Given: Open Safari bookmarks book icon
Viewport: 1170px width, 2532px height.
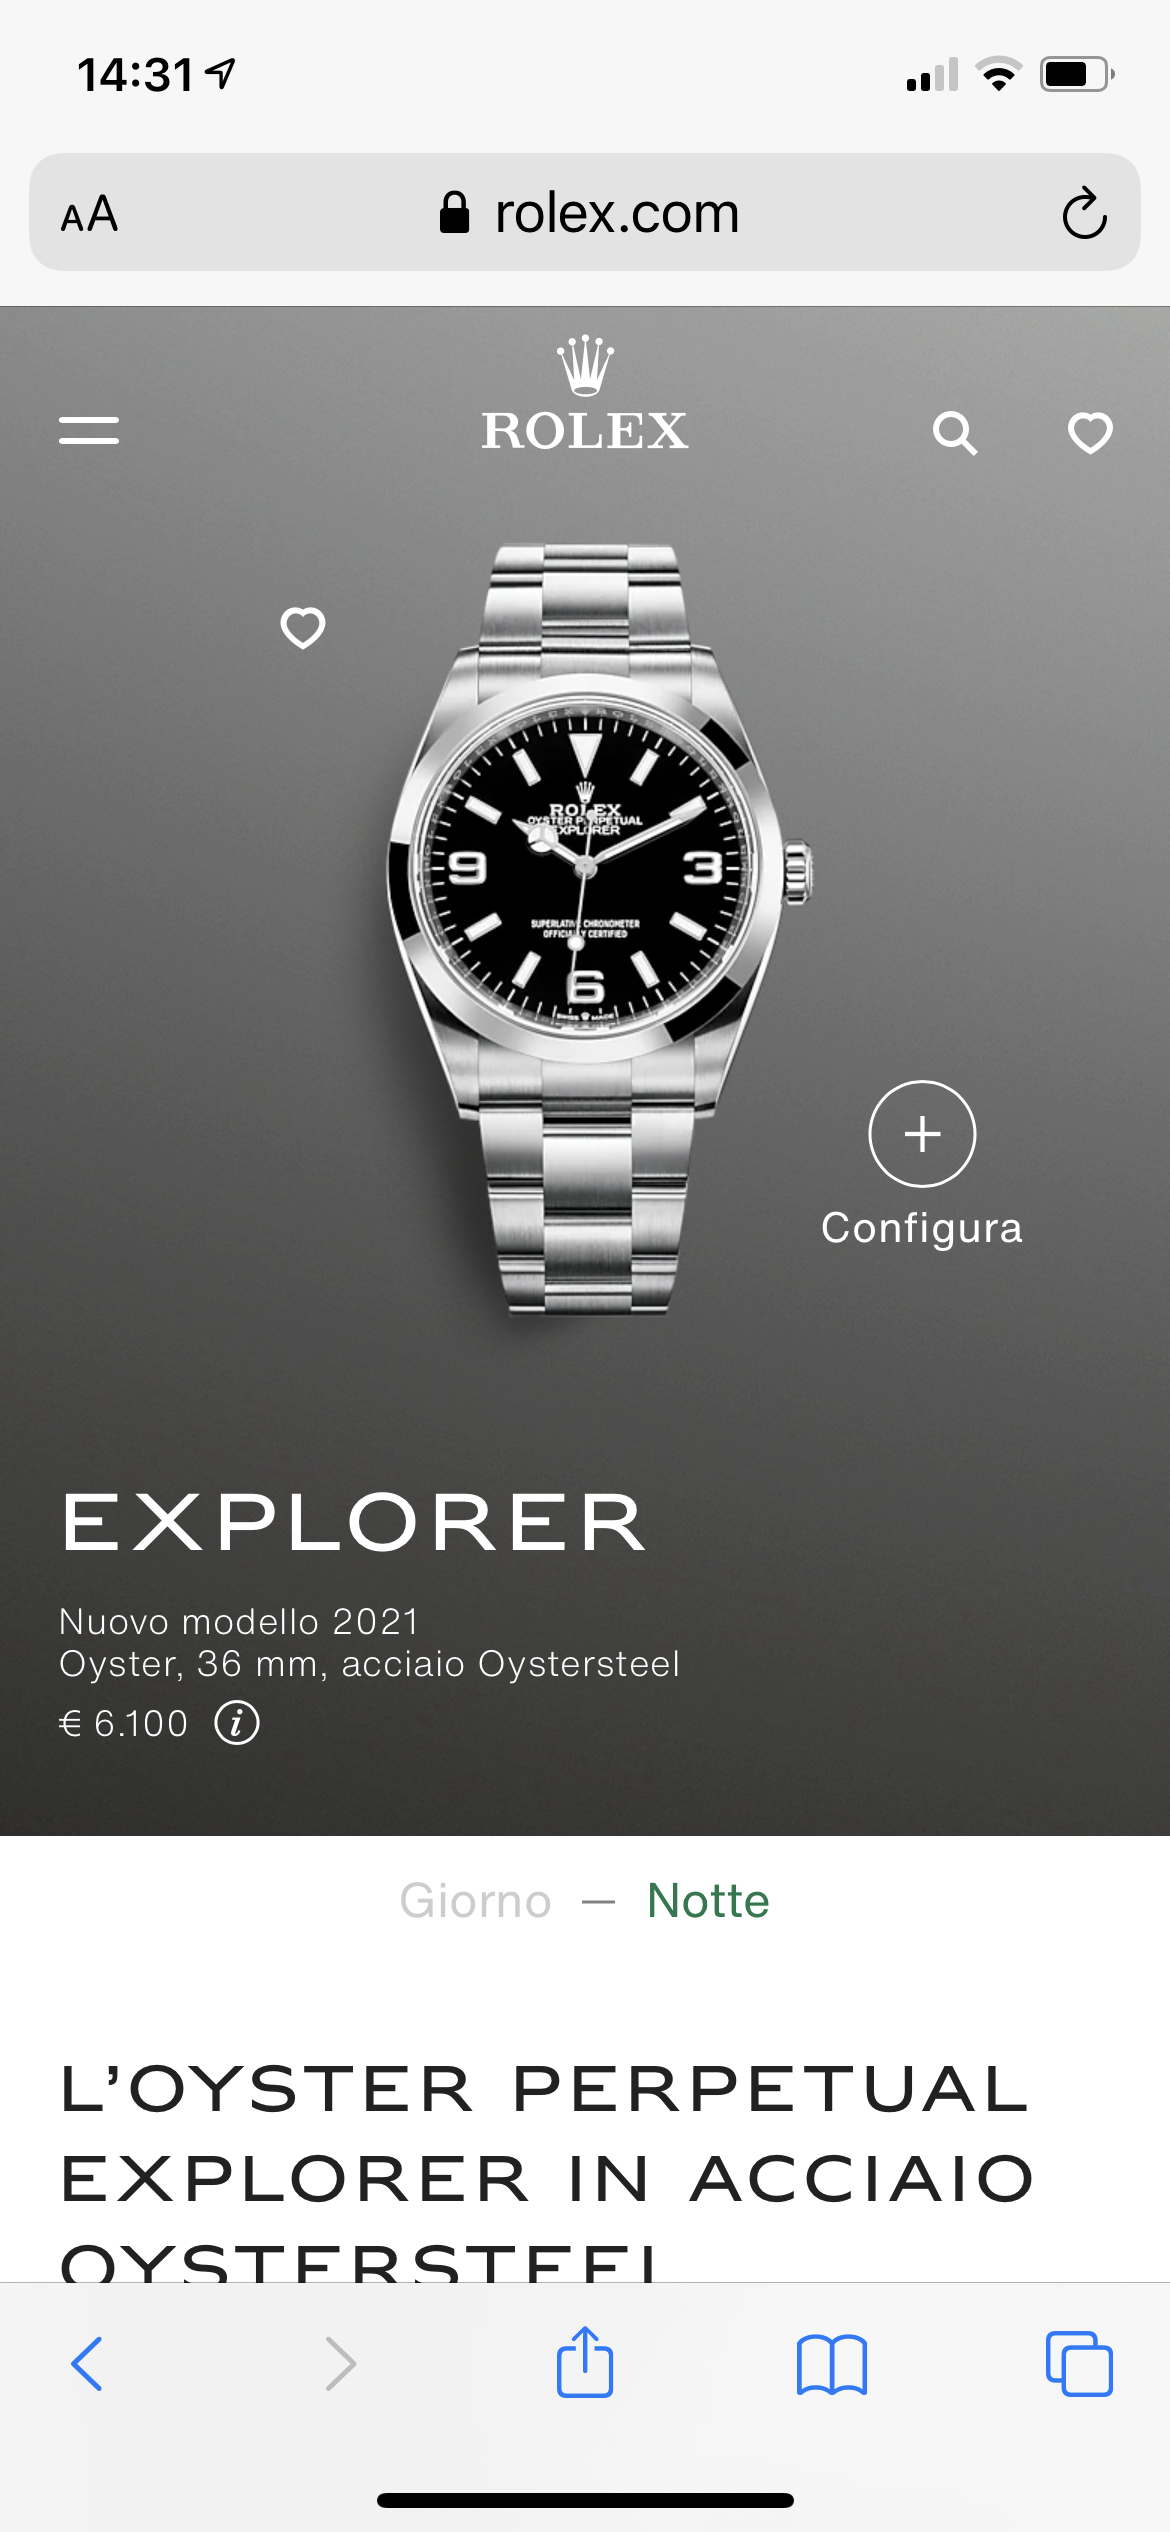Looking at the screenshot, I should [832, 2365].
